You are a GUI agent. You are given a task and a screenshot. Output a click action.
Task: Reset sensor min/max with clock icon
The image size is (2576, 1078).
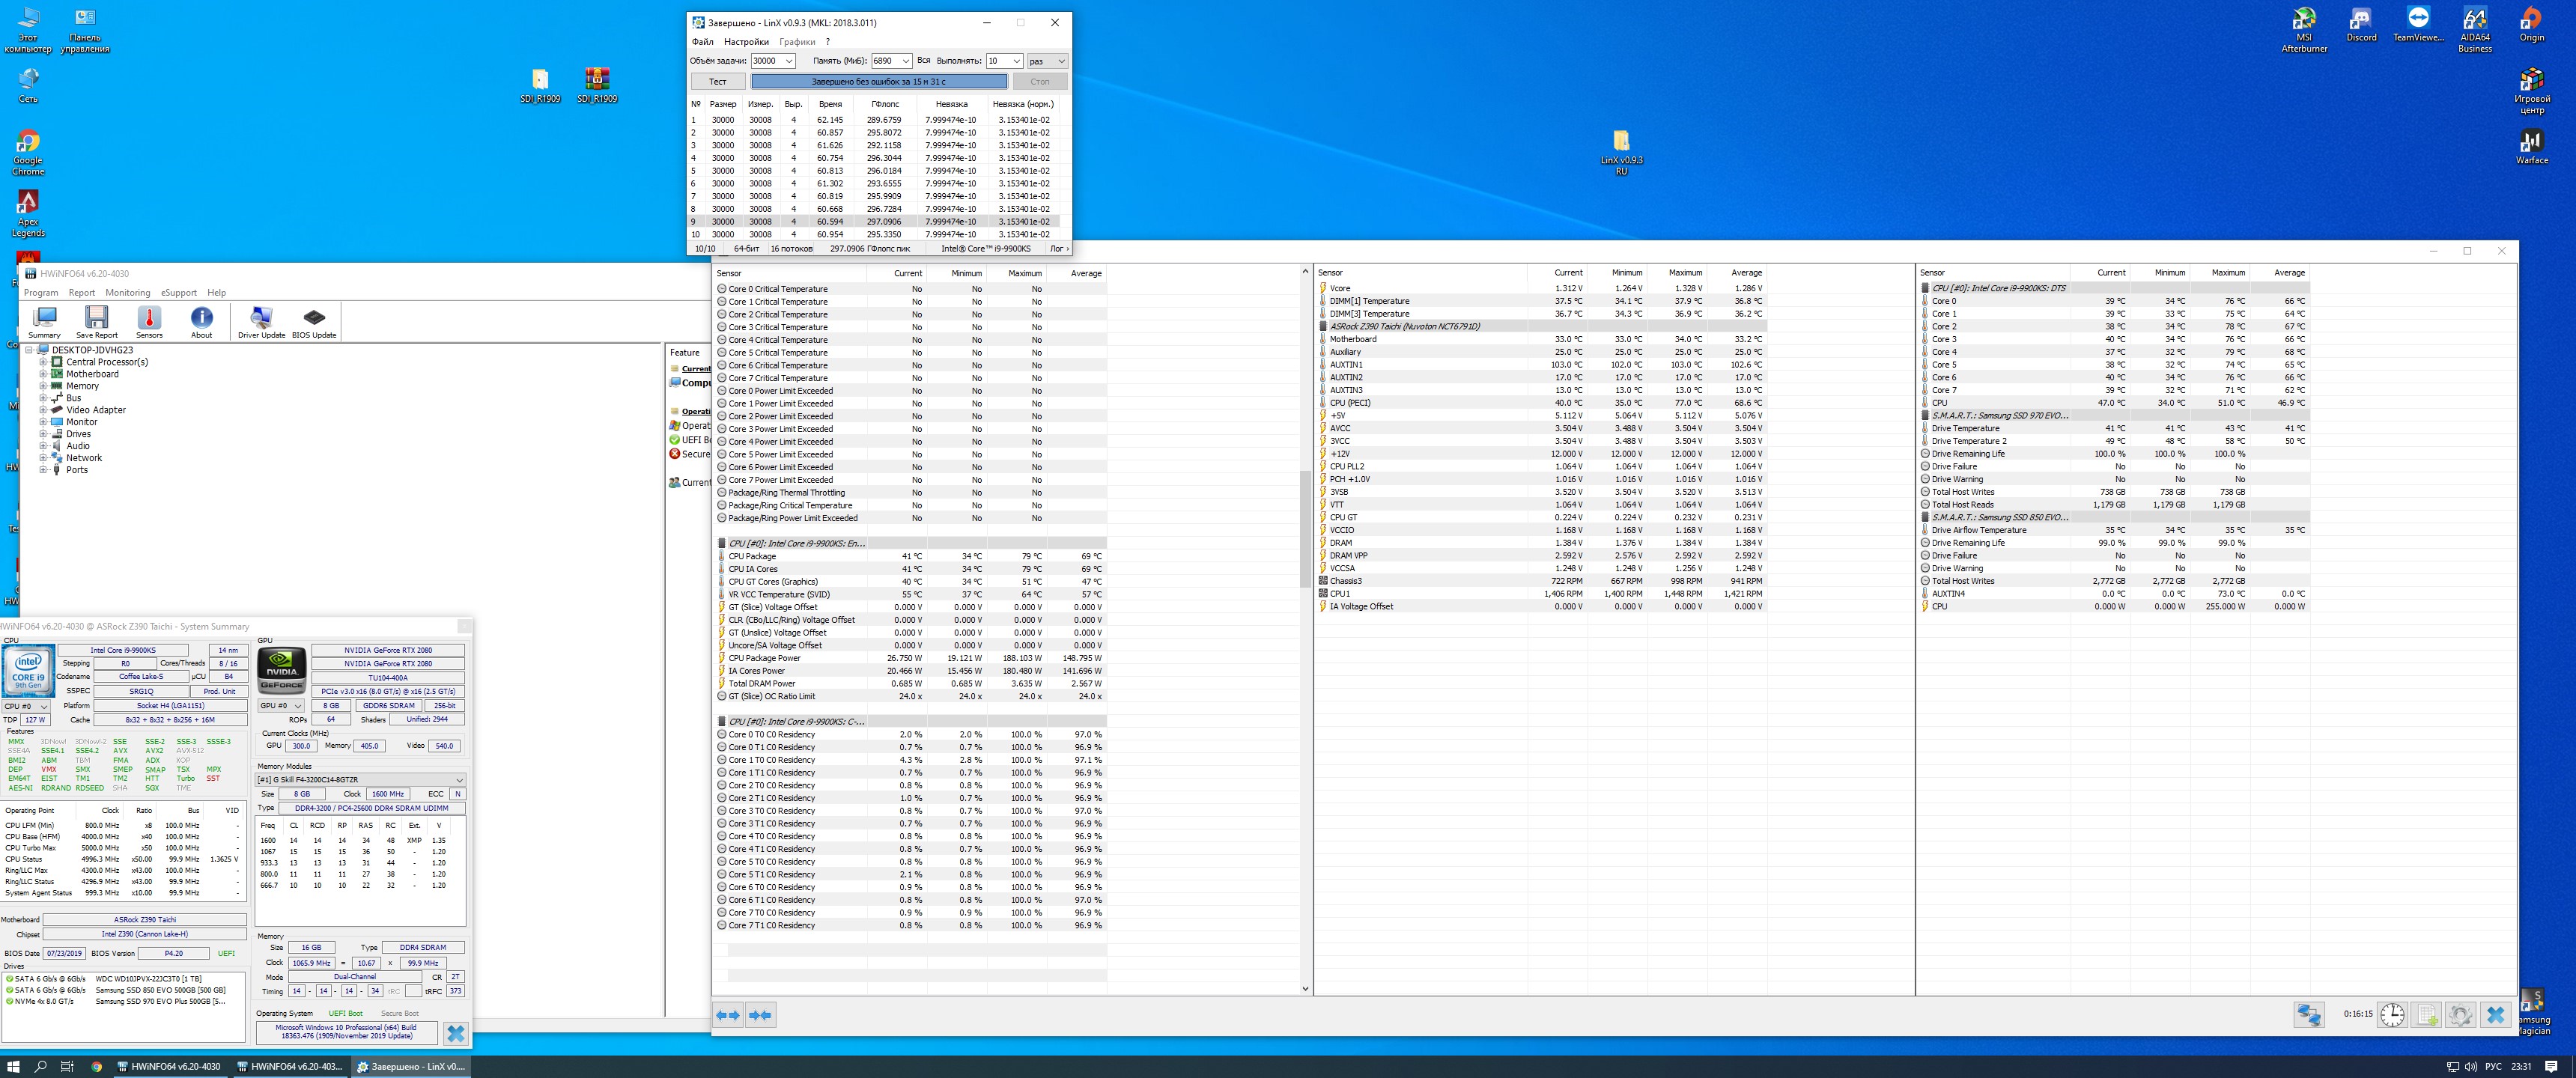(x=2392, y=1014)
